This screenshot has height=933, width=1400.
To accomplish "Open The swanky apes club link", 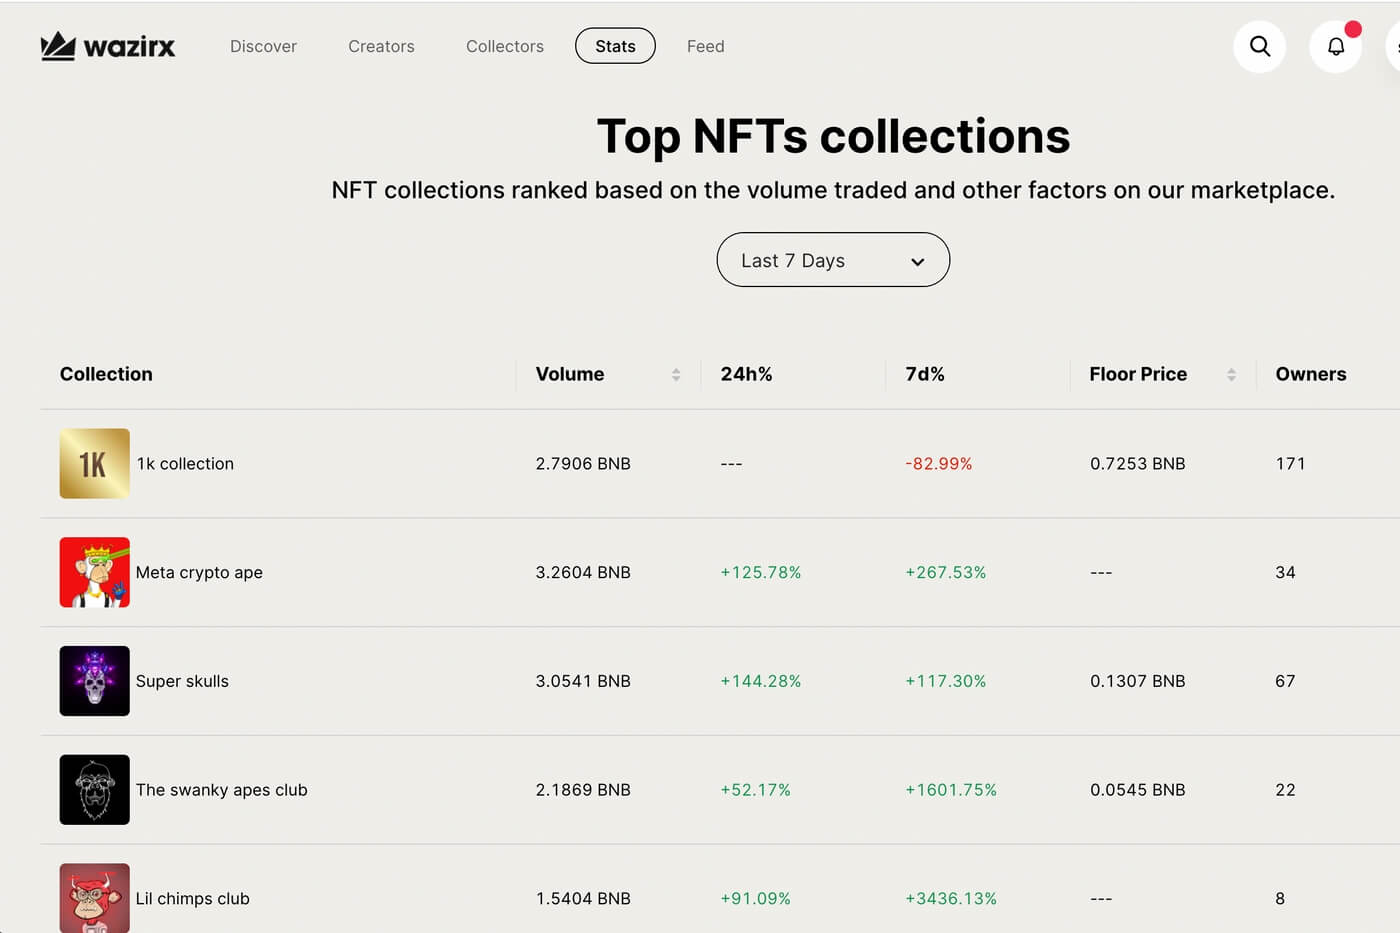I will coord(222,790).
